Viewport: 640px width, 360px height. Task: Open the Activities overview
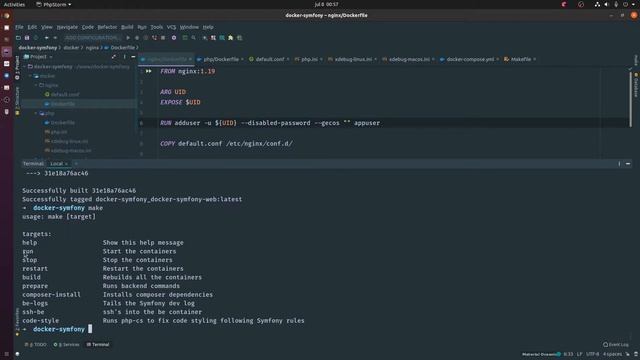click(14, 4)
